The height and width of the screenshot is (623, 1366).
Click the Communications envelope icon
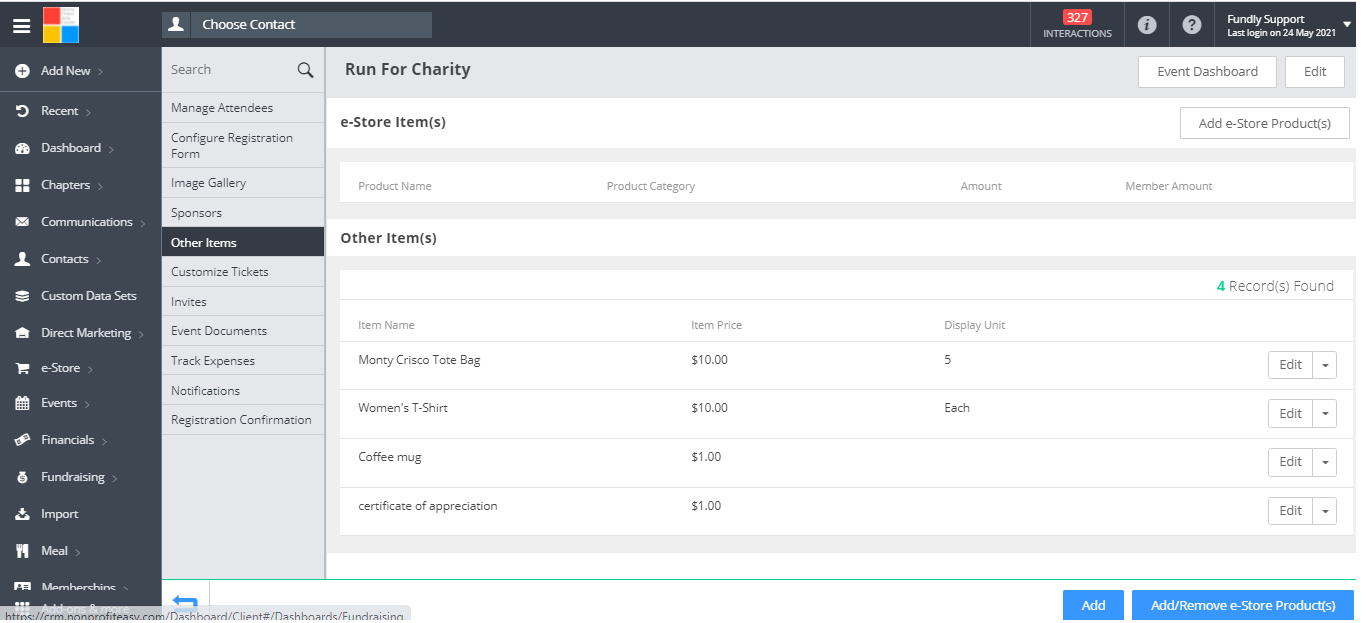(x=22, y=222)
